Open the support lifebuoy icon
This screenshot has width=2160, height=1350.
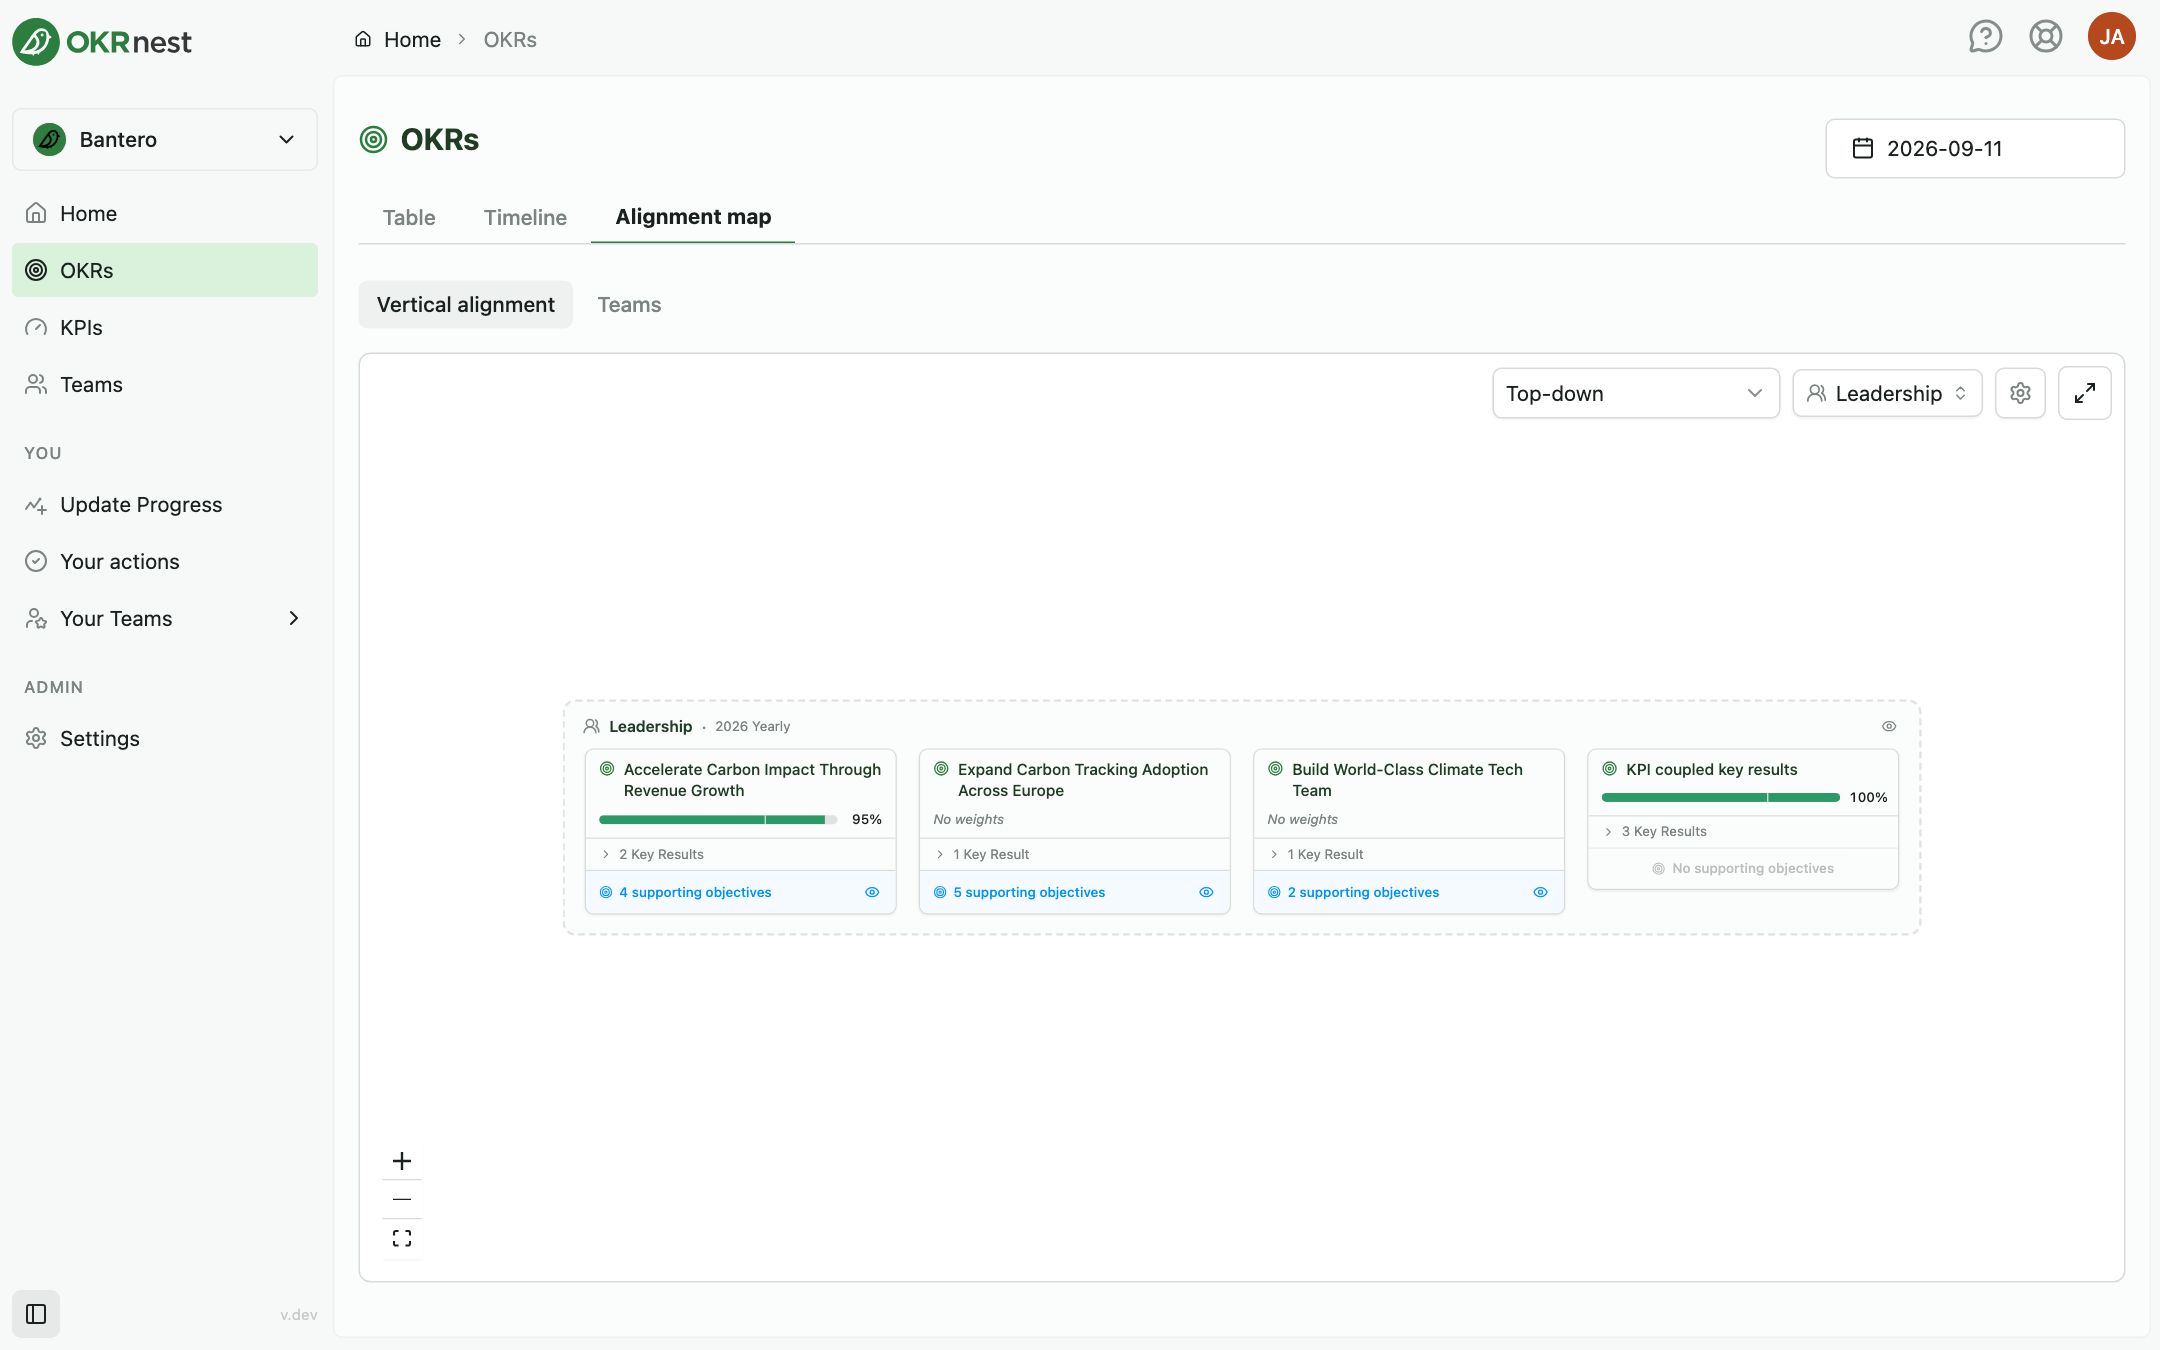pyautogui.click(x=2045, y=37)
